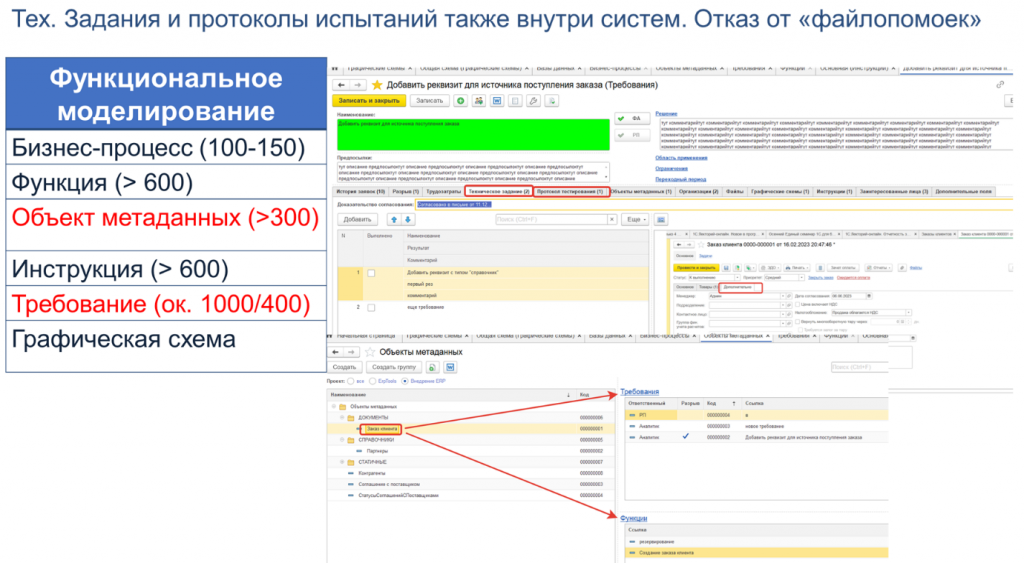Open the Область применения link
The height and width of the screenshot is (563, 1024).
click(681, 158)
